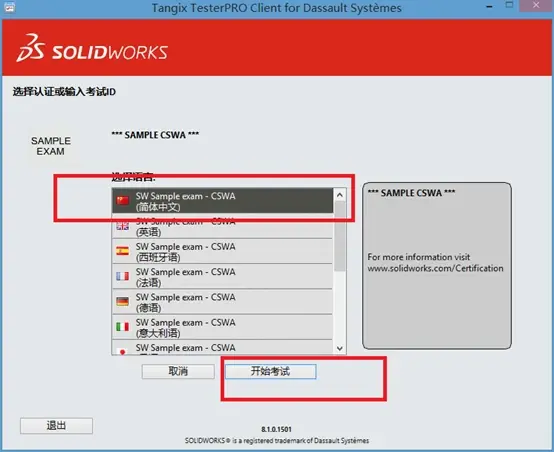Click the France flag icon

click(123, 276)
